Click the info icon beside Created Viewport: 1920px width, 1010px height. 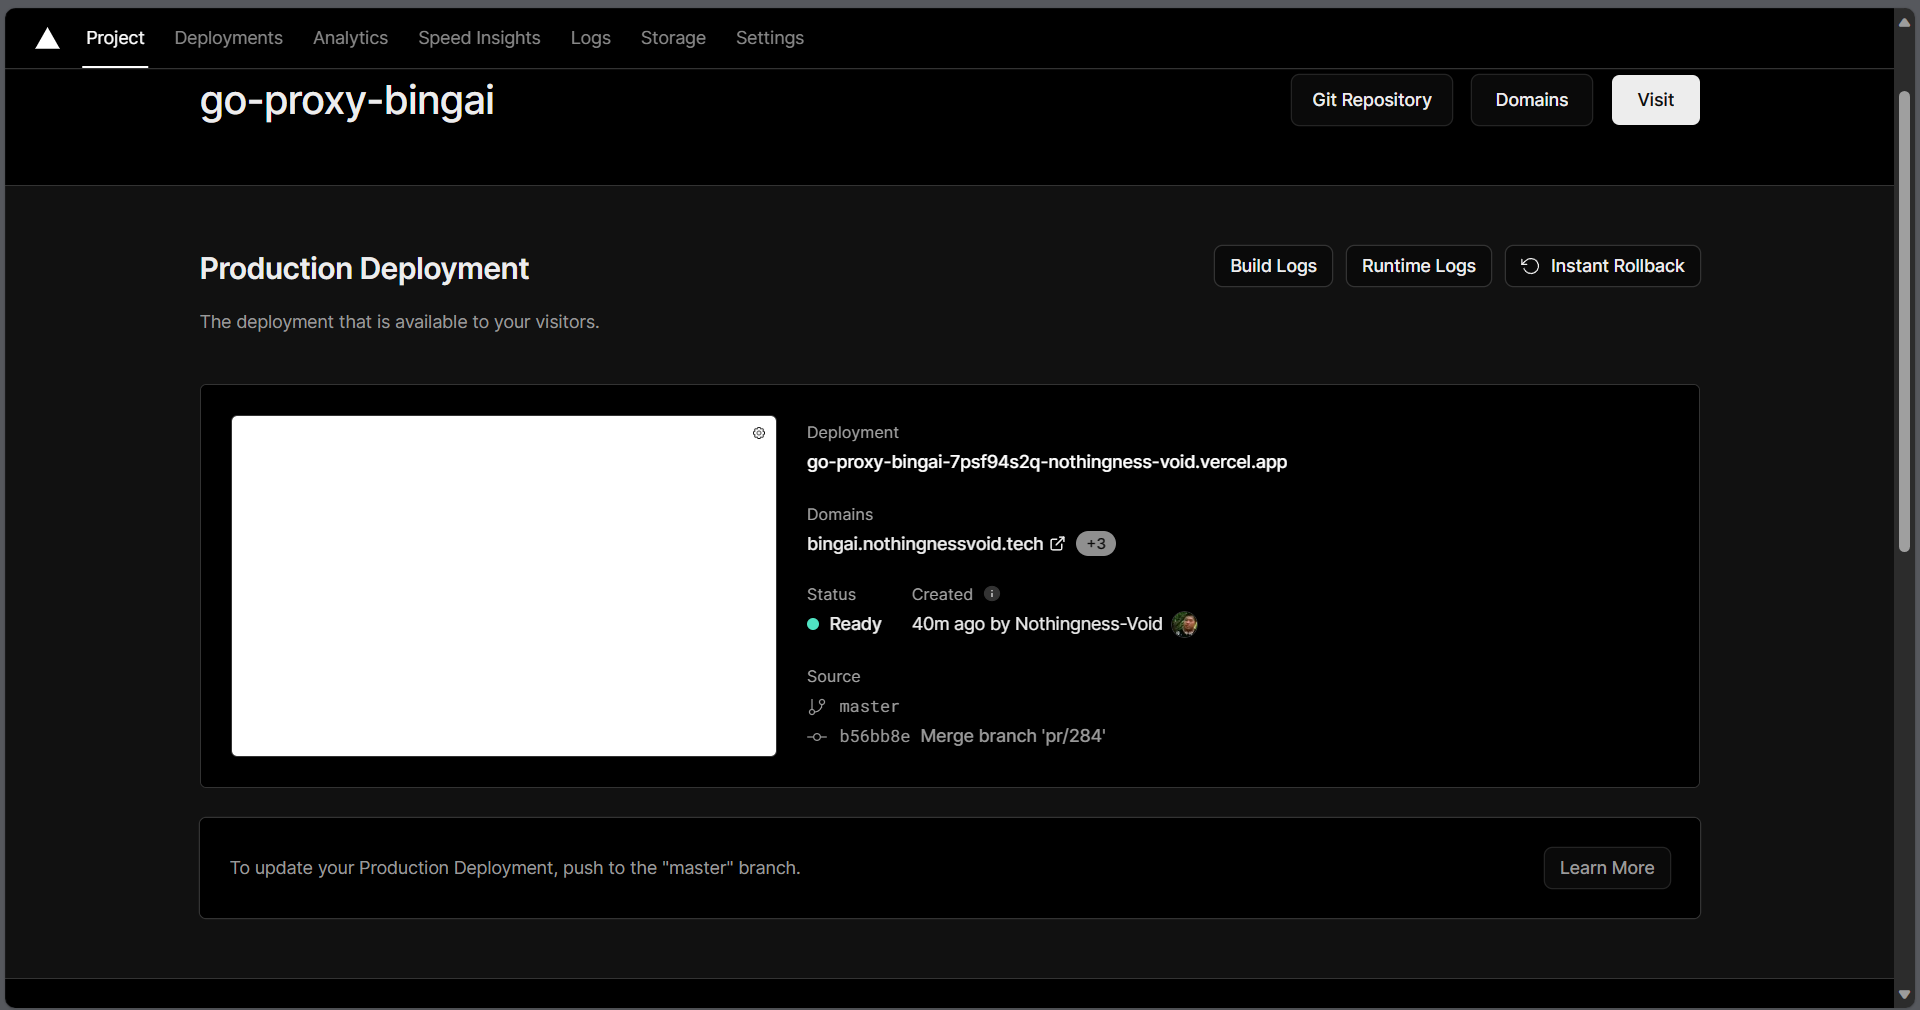[992, 594]
